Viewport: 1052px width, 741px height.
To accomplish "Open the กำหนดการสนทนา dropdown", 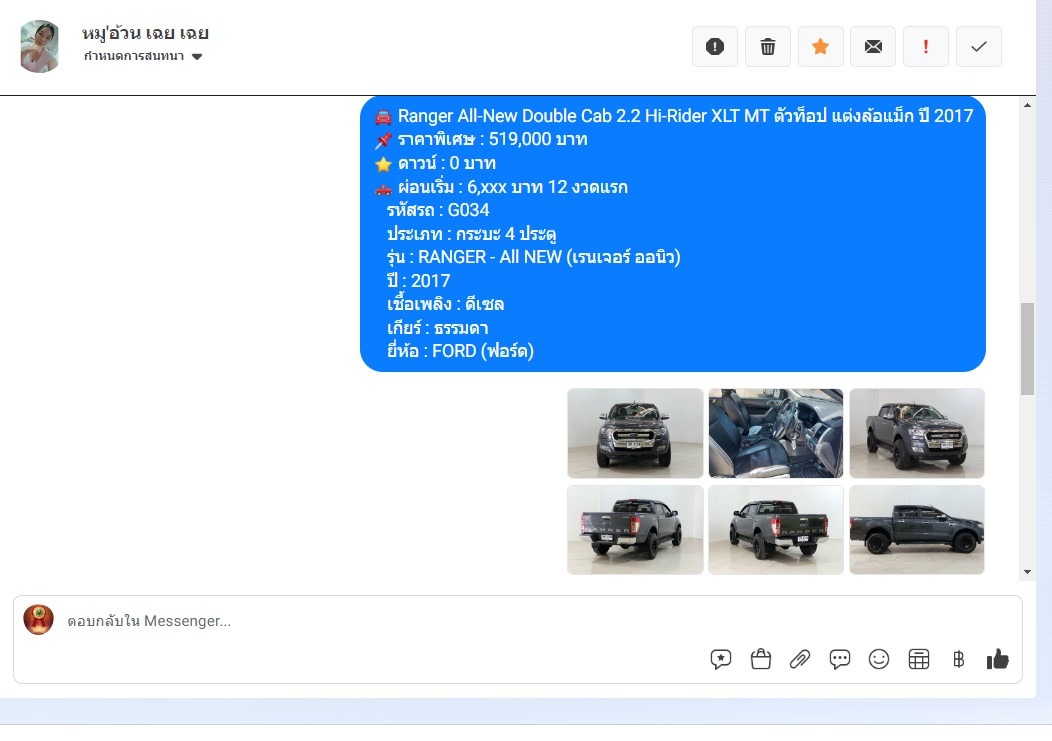I will click(x=143, y=56).
